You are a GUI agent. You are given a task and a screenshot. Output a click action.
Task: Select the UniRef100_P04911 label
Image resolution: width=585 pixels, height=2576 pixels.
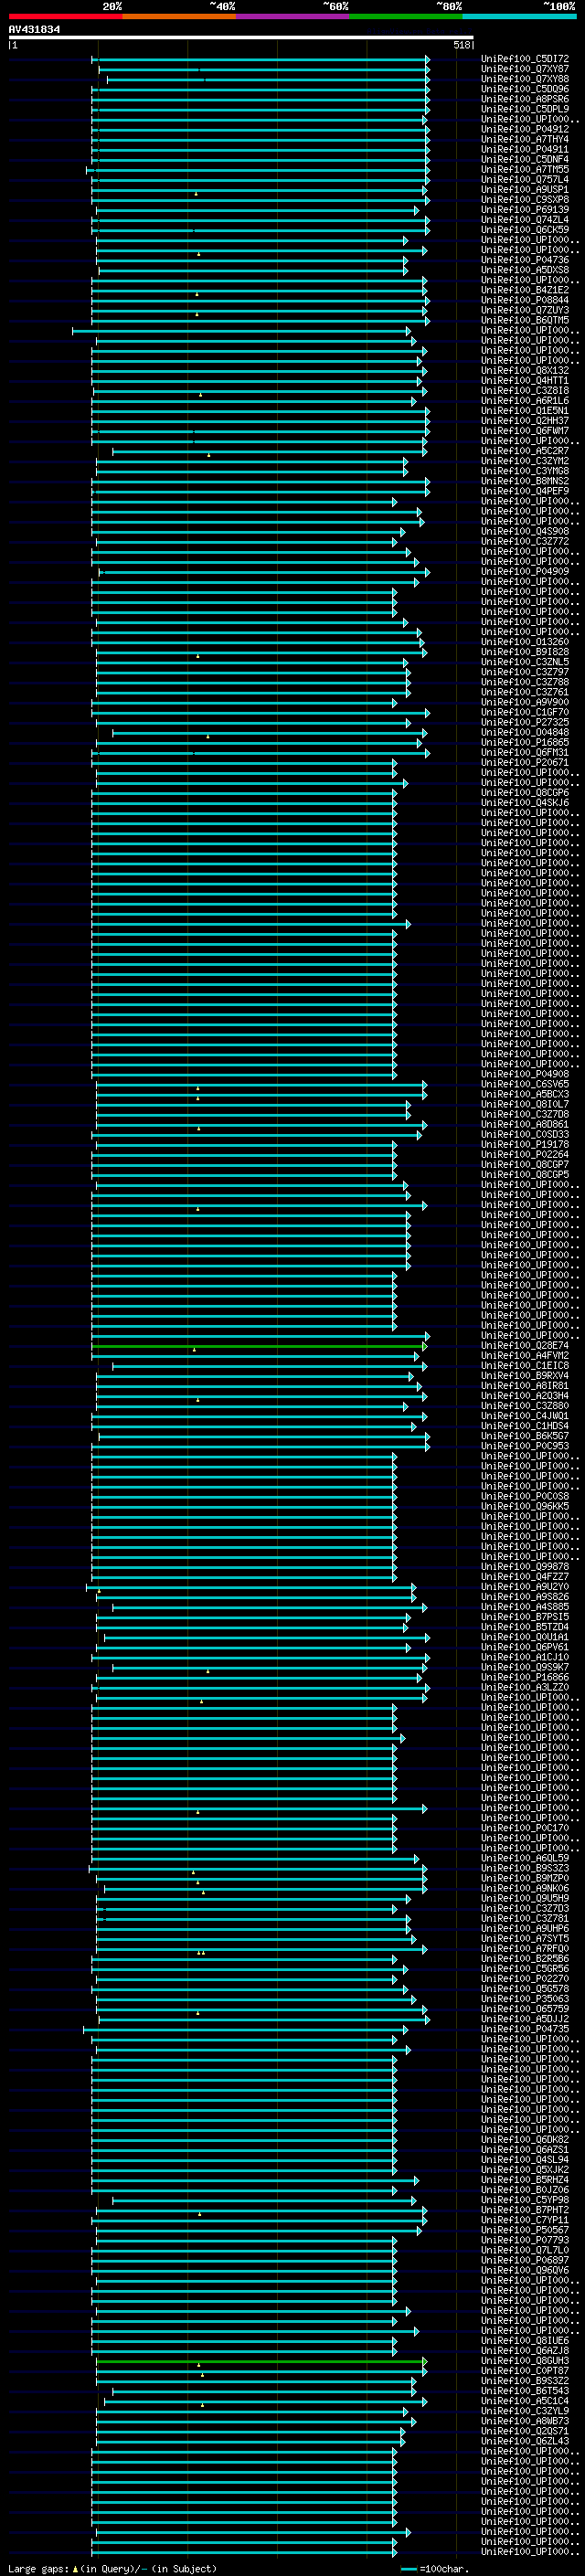pyautogui.click(x=525, y=149)
